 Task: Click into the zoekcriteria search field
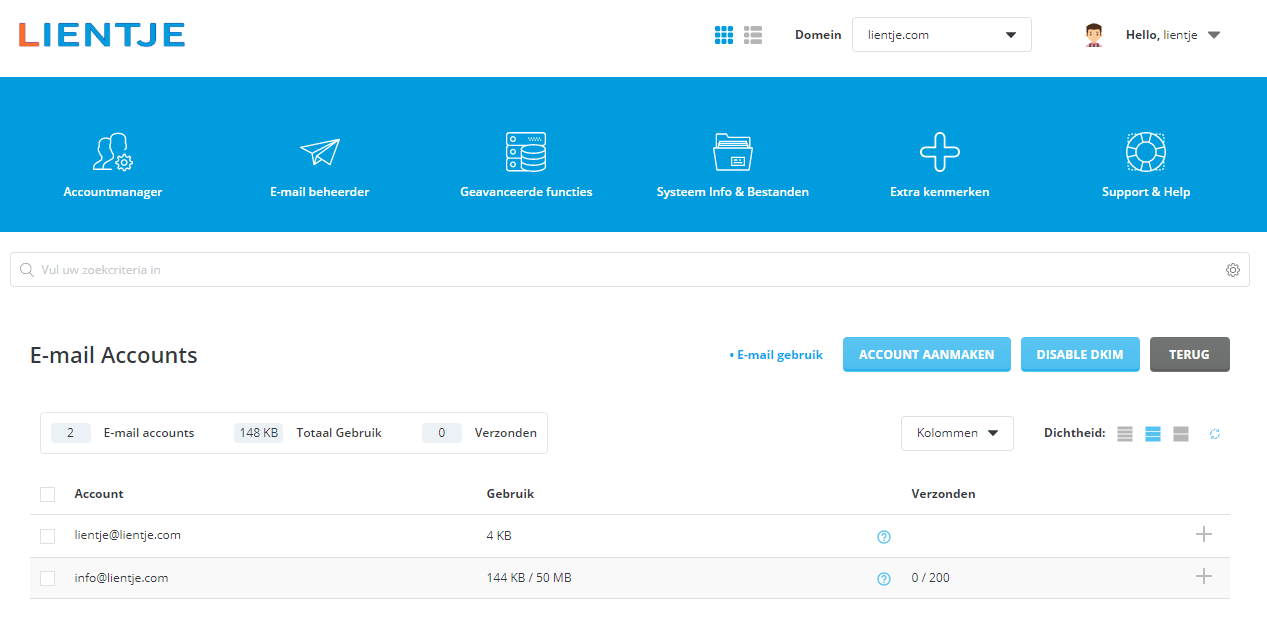pos(620,270)
